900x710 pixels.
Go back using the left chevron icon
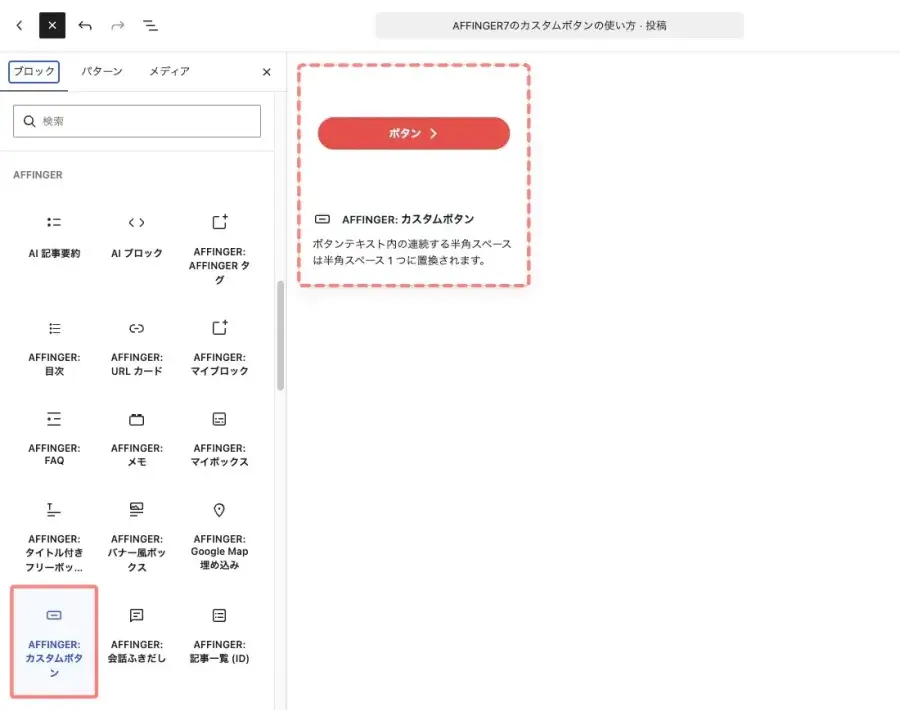20,25
